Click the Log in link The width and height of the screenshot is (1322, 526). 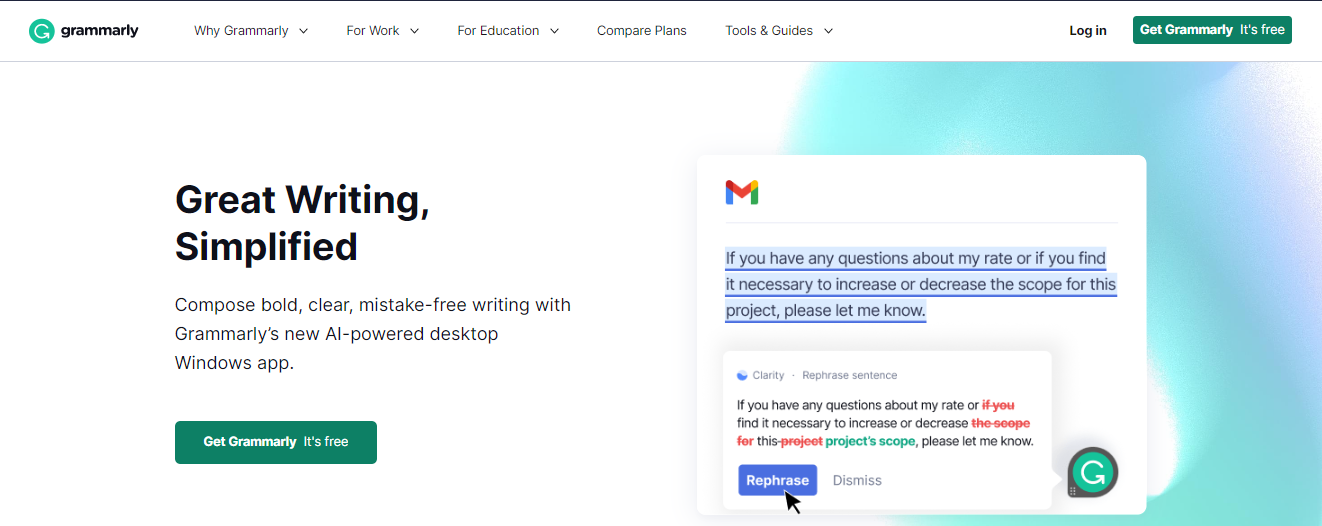tap(1088, 31)
